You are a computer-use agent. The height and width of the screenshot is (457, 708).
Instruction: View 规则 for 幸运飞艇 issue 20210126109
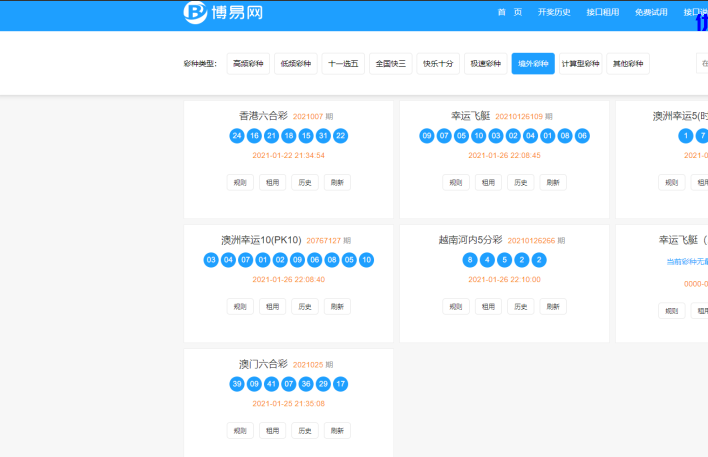(456, 182)
